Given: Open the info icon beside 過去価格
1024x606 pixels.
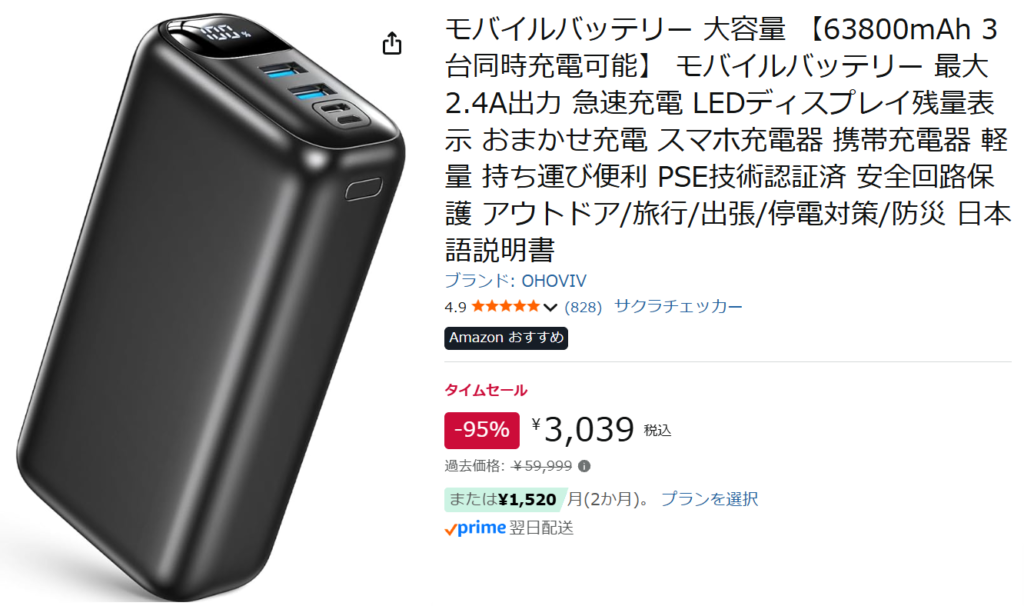Looking at the screenshot, I should pyautogui.click(x=584, y=466).
